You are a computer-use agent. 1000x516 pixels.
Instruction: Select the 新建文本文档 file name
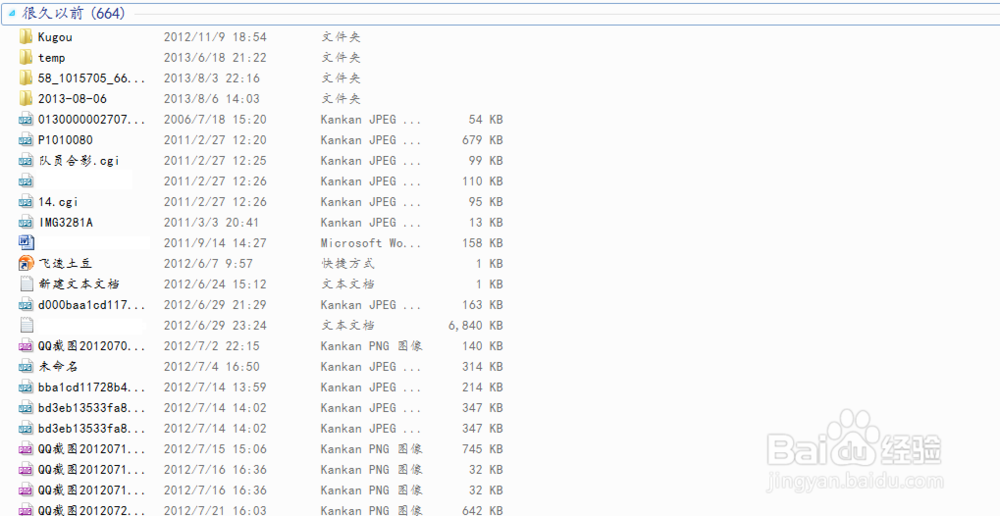coord(79,284)
